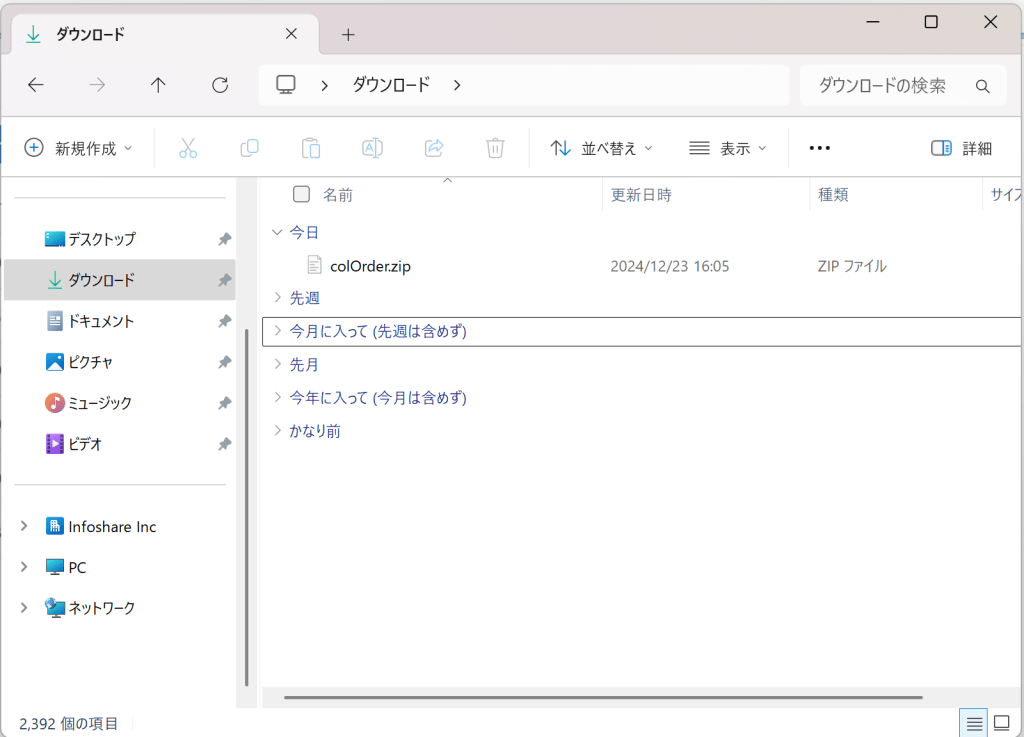Screen dimensions: 1024x737
Task: Open the 表示 view menu
Action: point(728,148)
